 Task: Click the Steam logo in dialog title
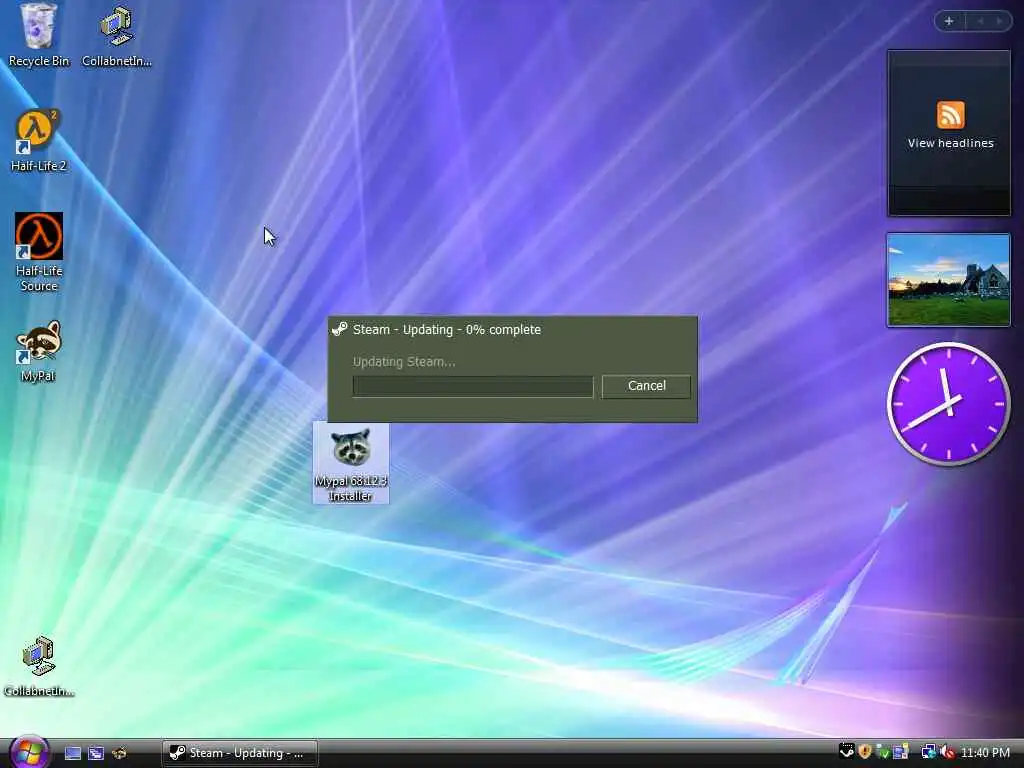pyautogui.click(x=340, y=329)
